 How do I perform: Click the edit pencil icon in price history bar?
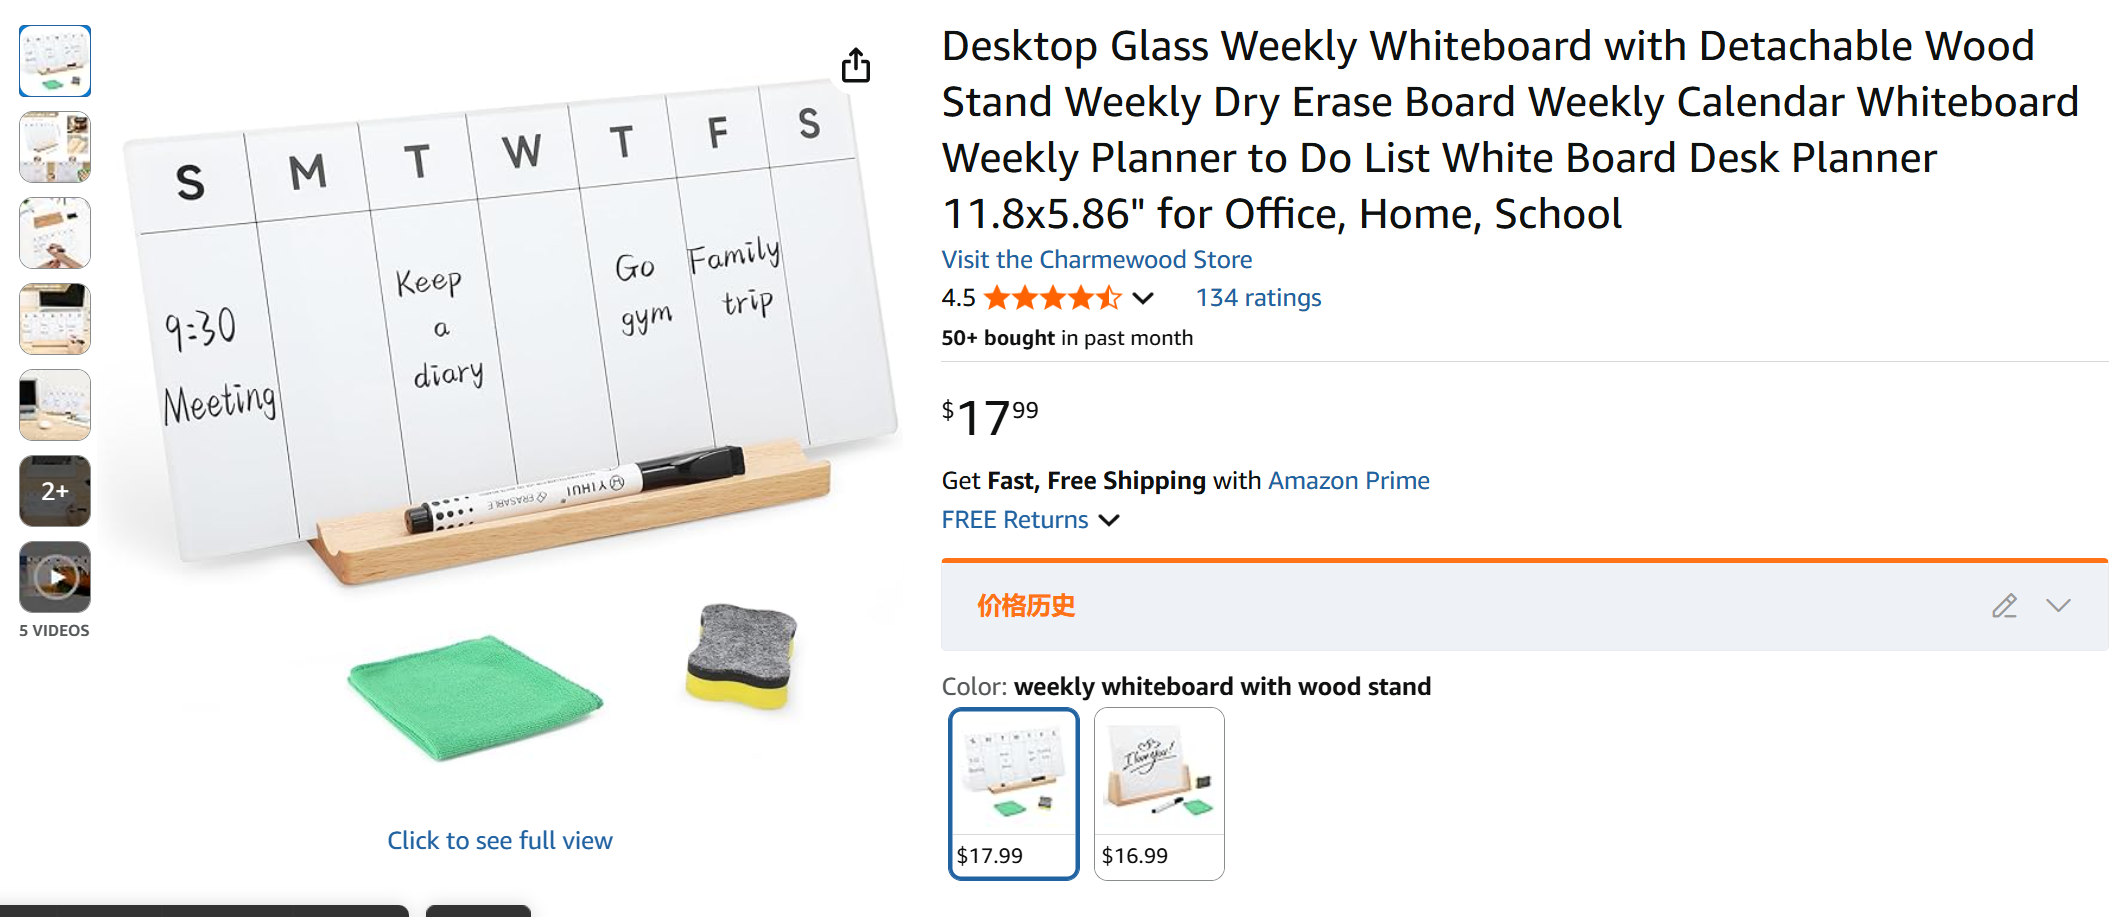2004,606
